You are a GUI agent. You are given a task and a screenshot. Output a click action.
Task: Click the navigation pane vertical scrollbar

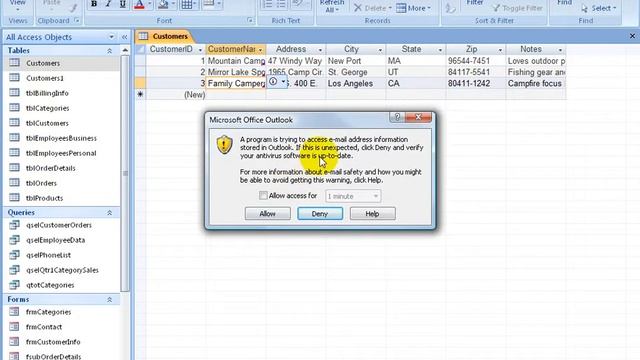point(125,173)
